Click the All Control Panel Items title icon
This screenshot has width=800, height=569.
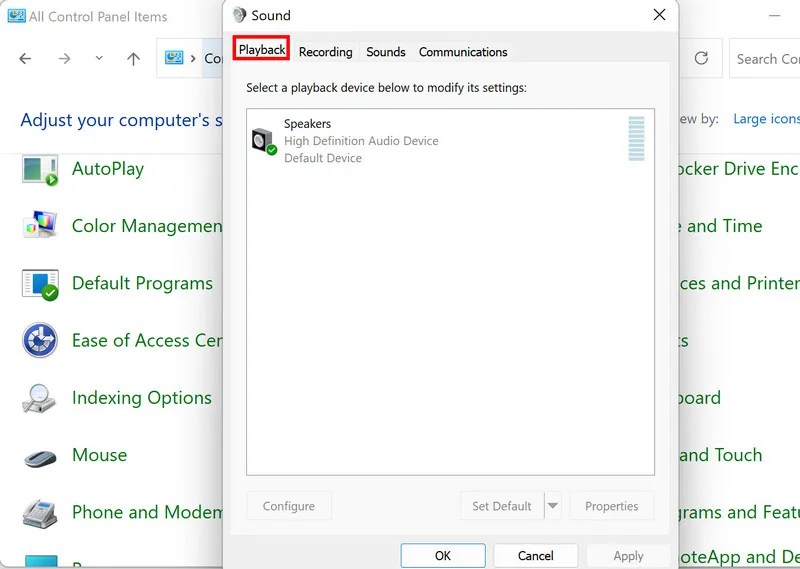pos(16,16)
